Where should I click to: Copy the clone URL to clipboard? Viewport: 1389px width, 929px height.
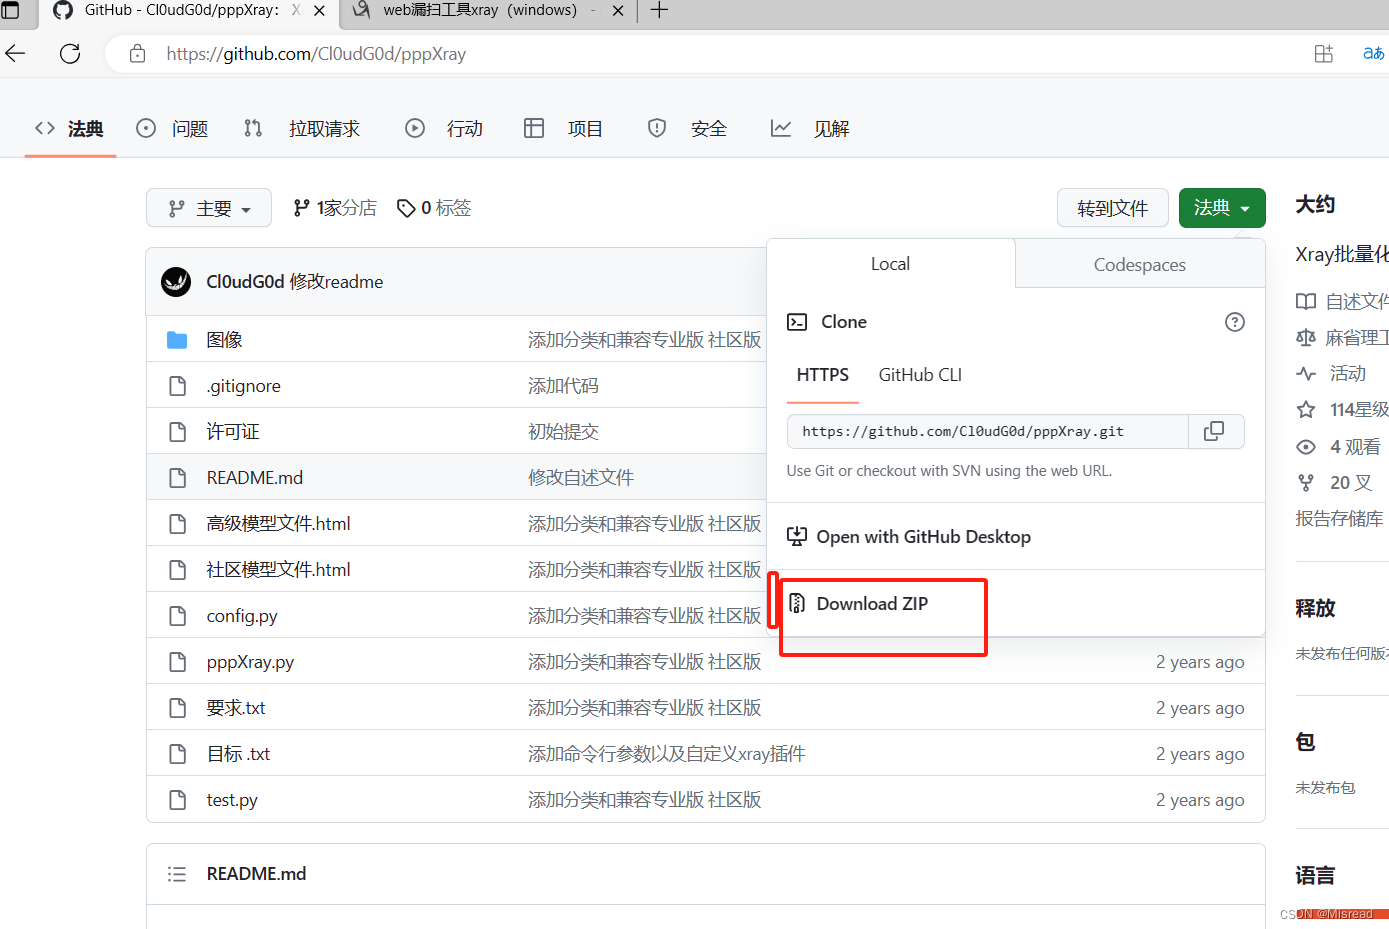click(1214, 431)
